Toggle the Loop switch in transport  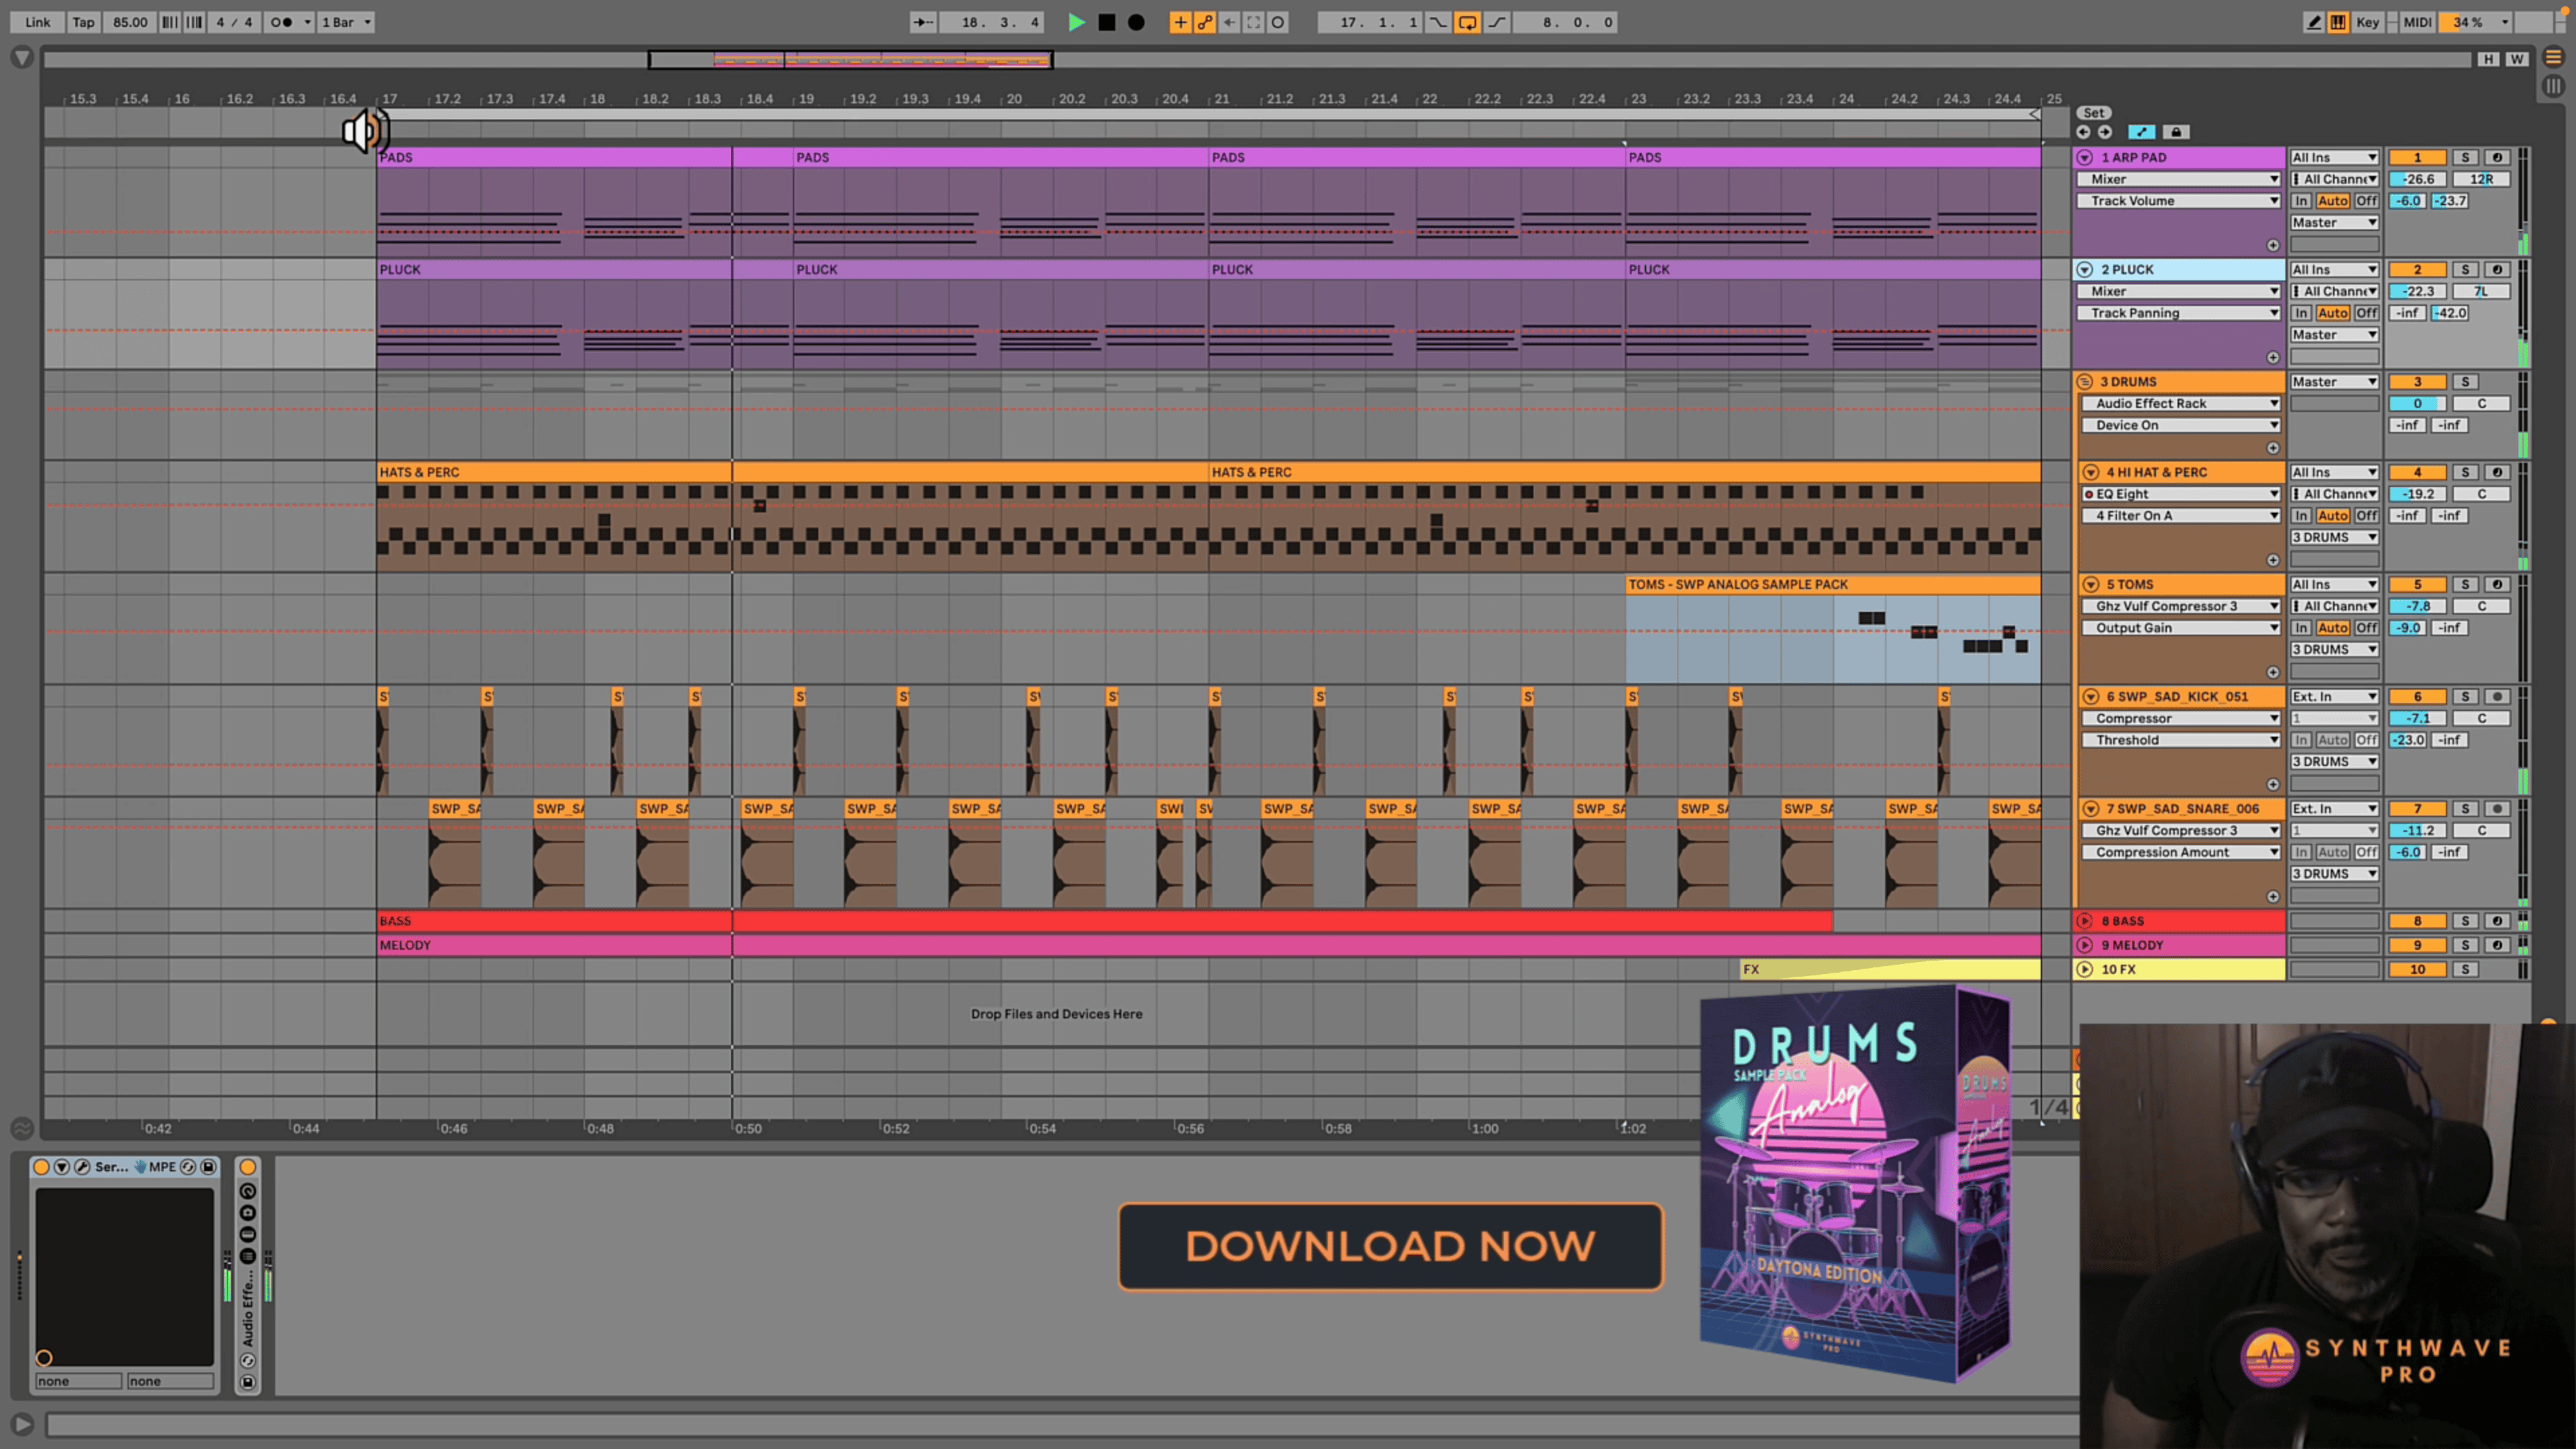pyautogui.click(x=1467, y=22)
